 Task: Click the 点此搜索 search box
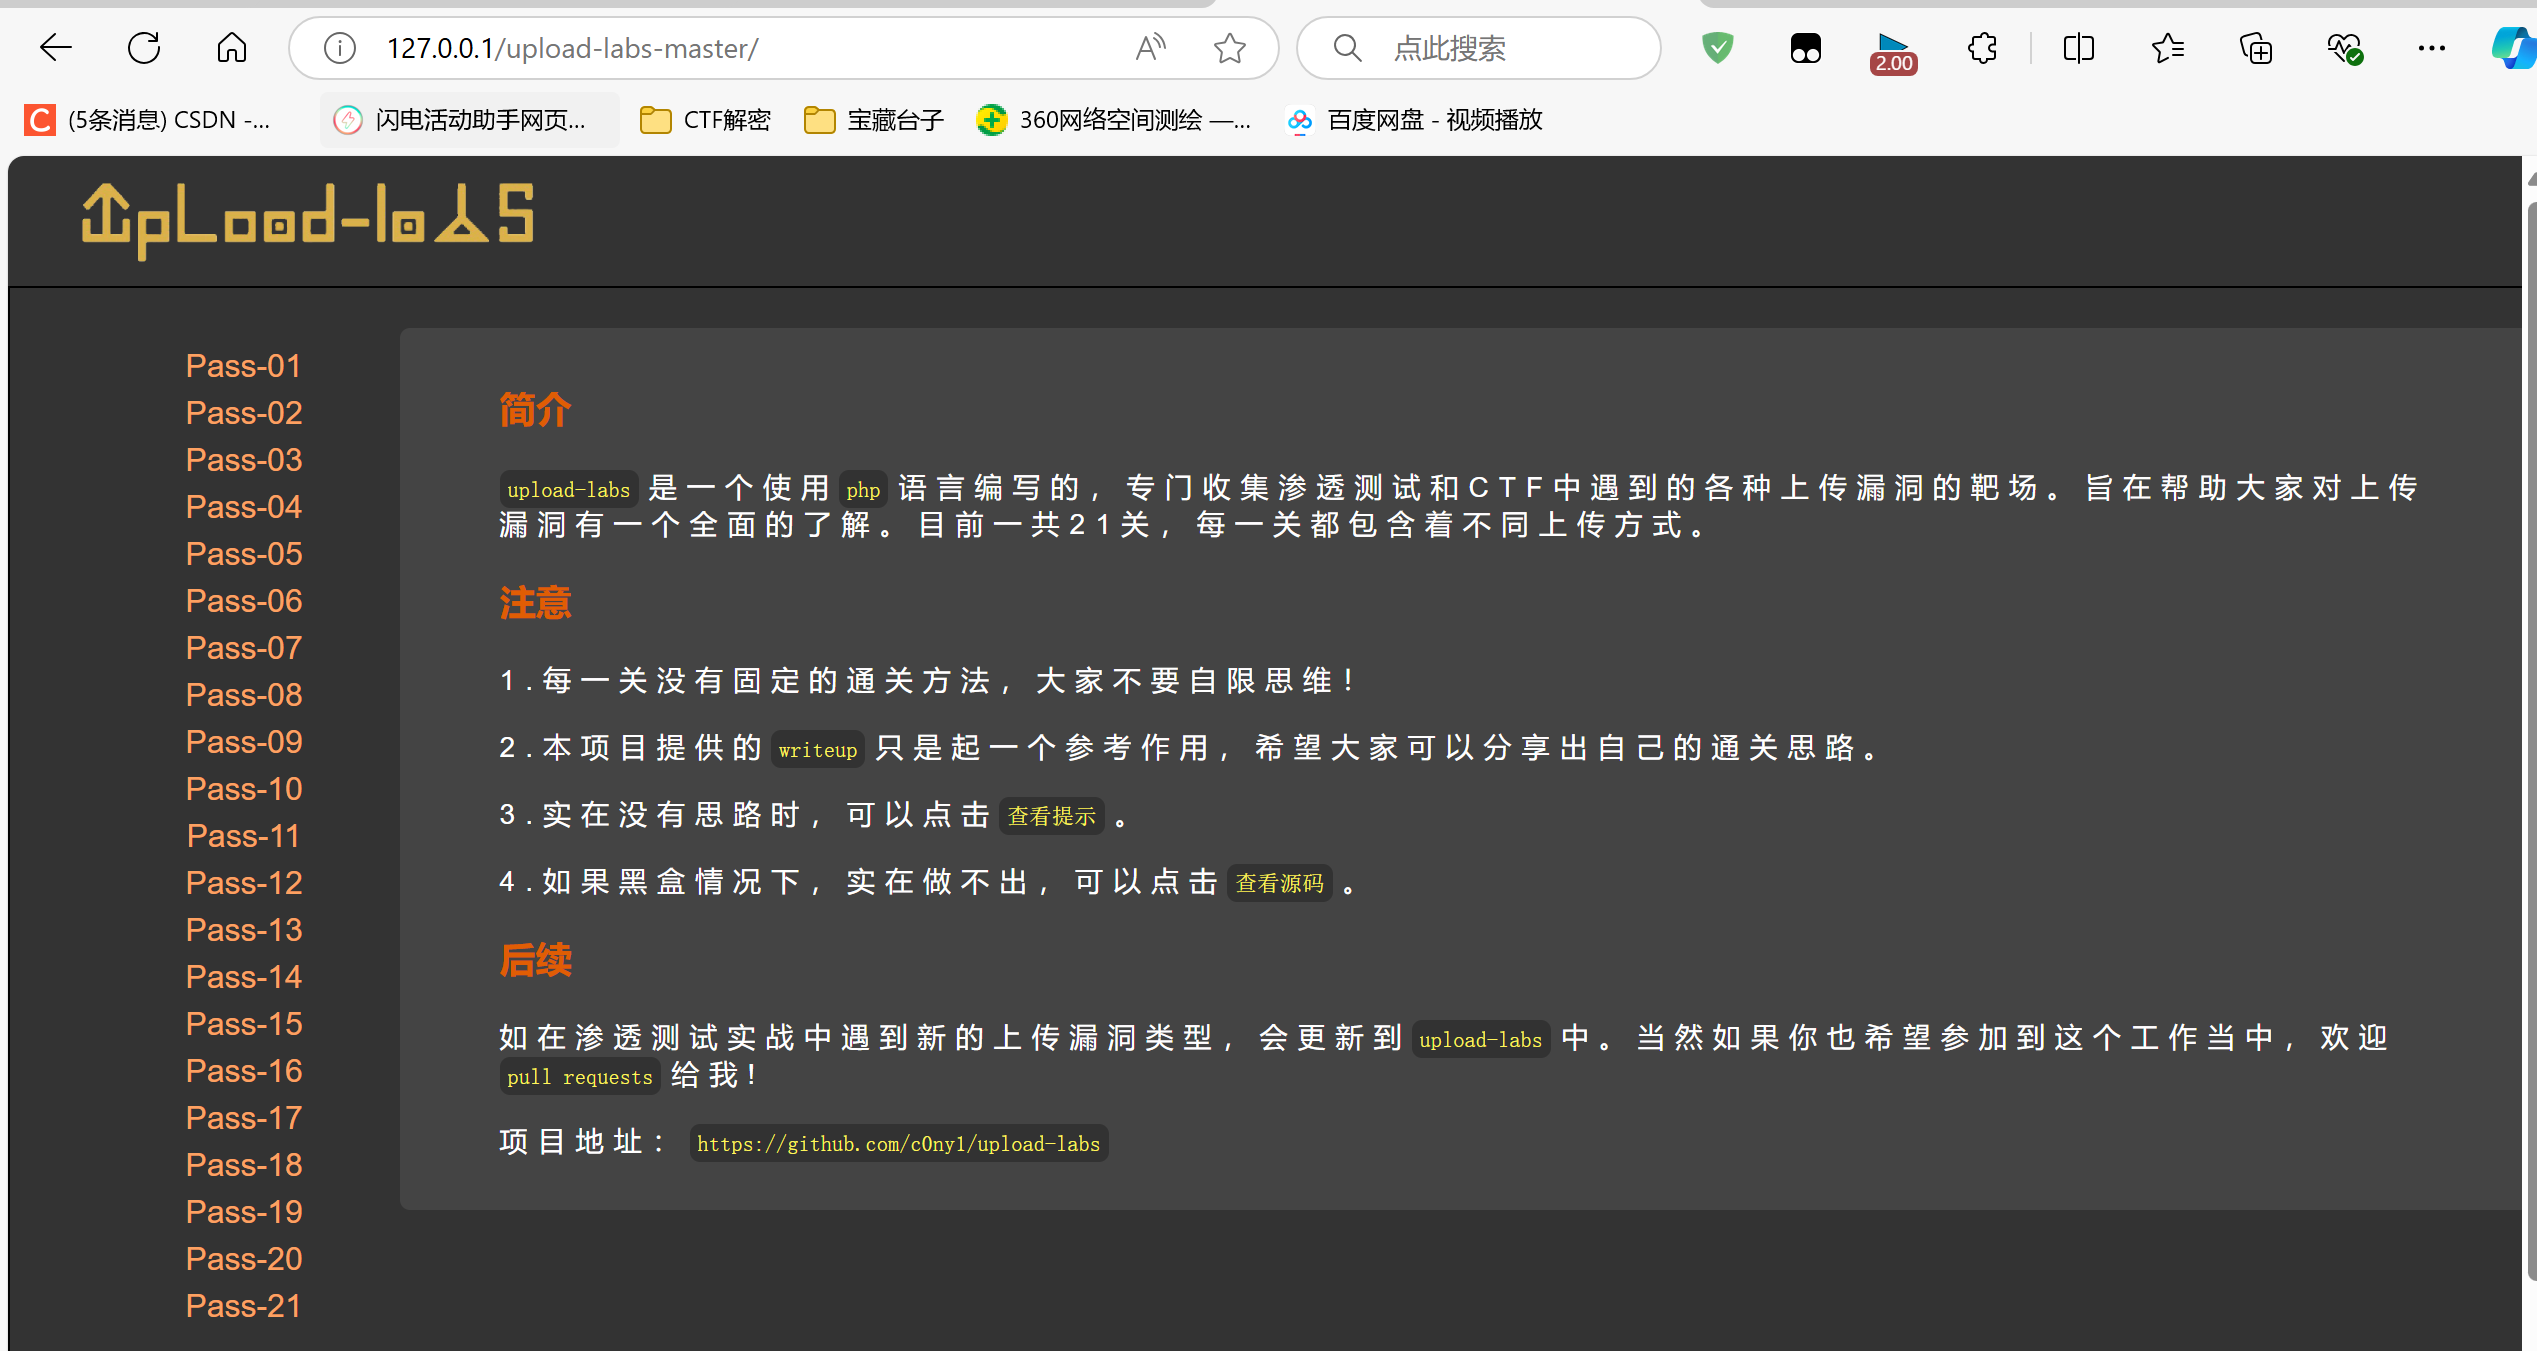coord(1480,48)
